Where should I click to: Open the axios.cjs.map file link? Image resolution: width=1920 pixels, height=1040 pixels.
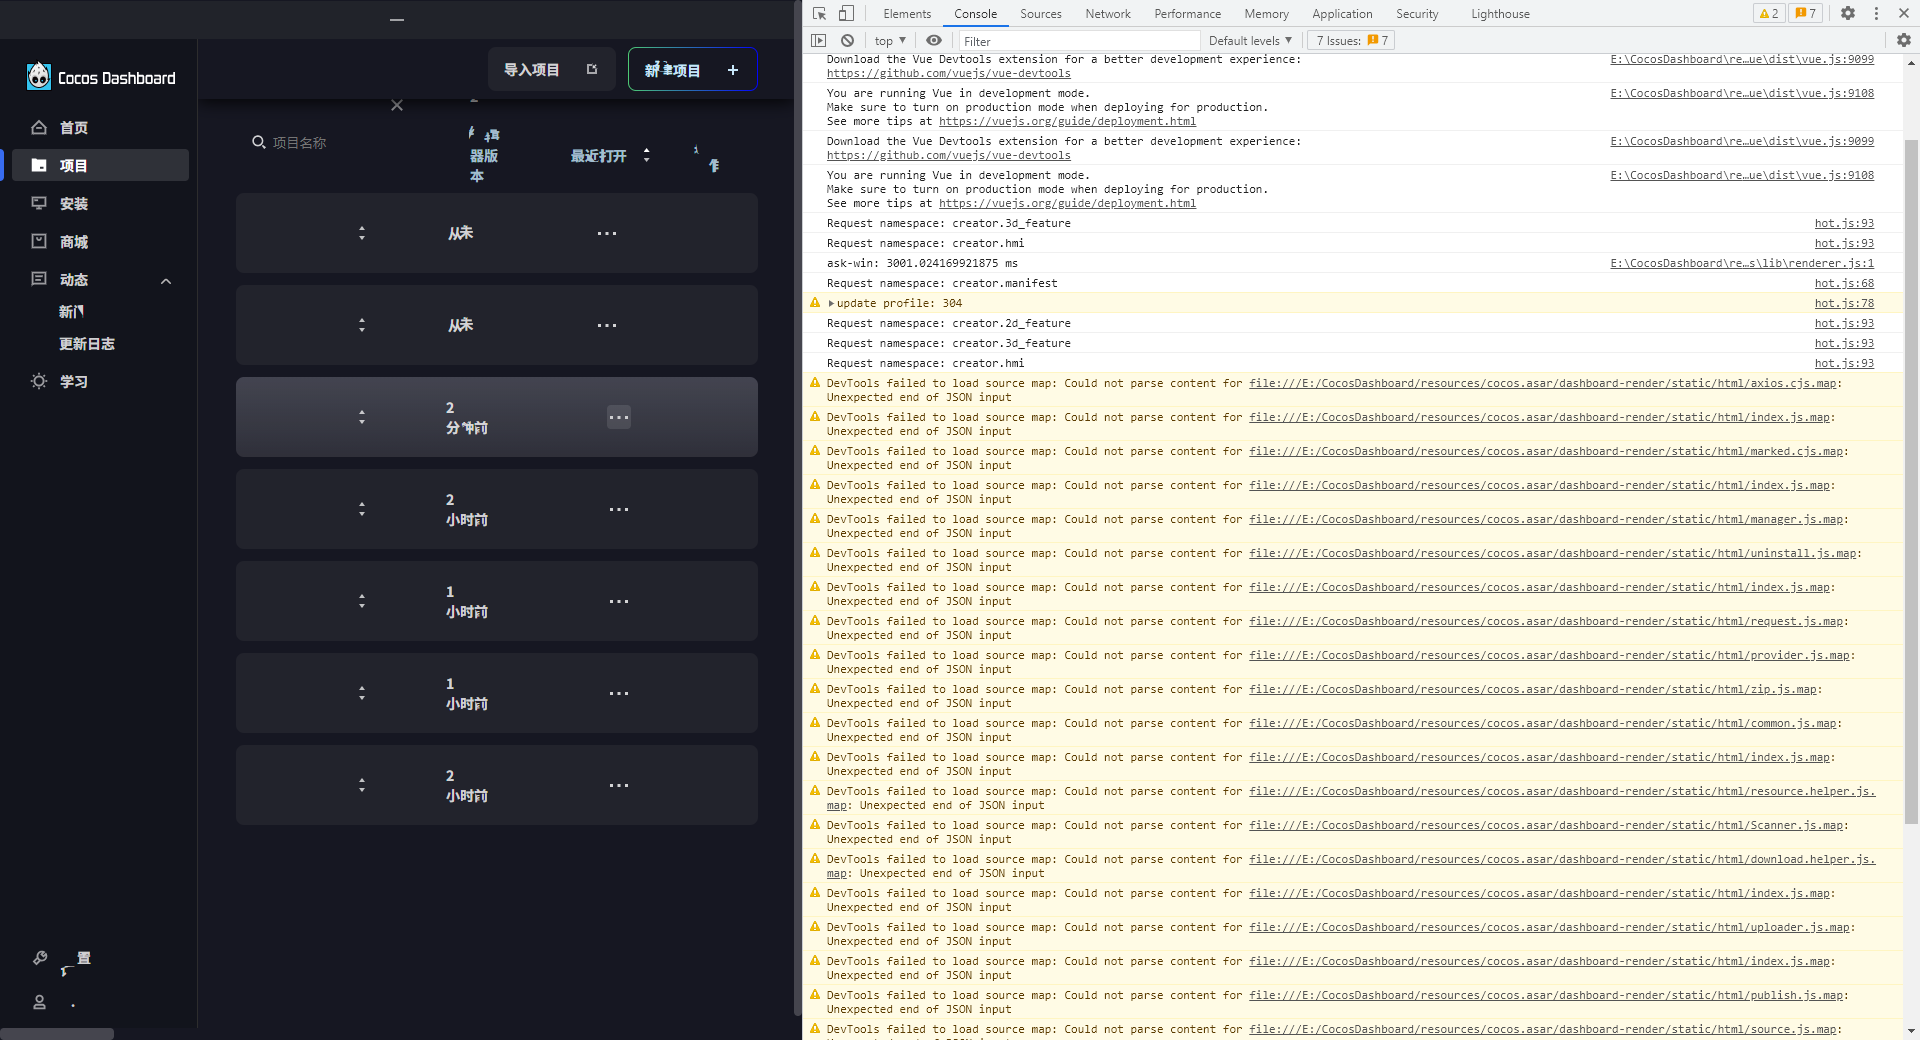(1543, 383)
